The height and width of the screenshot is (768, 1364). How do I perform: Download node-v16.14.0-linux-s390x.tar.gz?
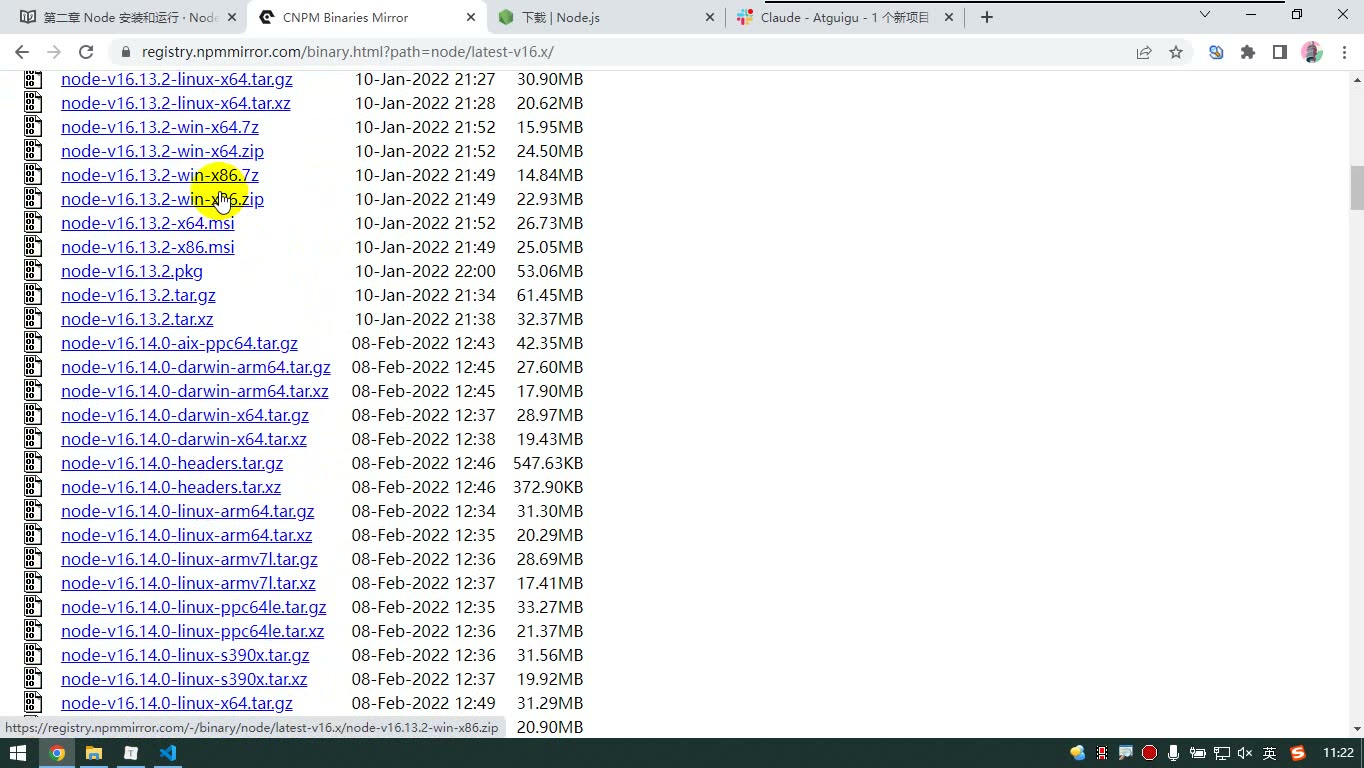click(x=185, y=655)
